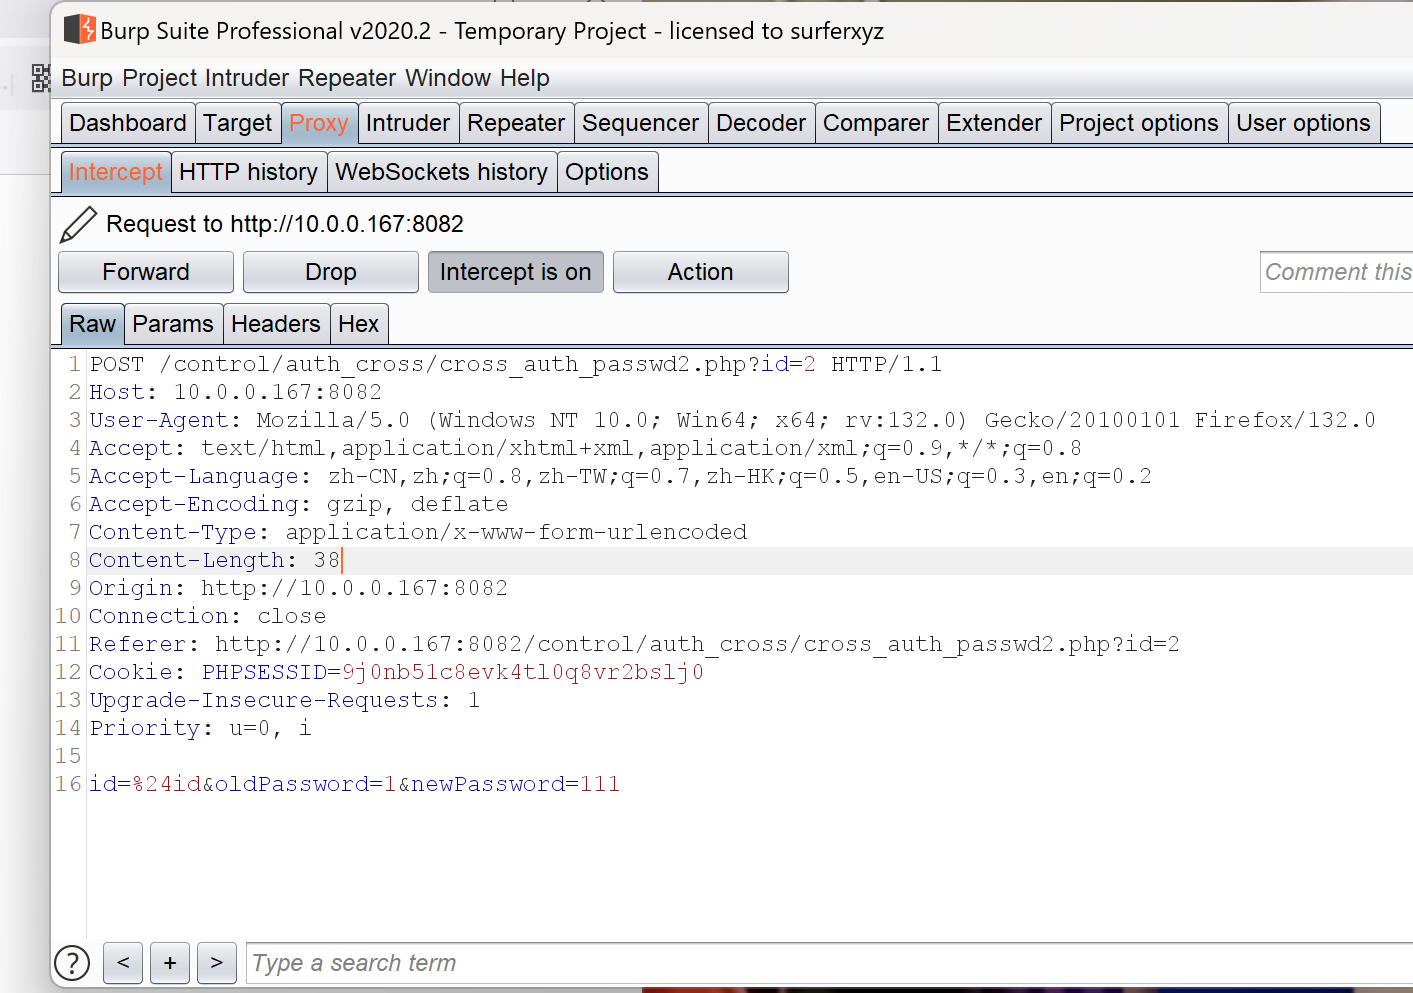Open the proxy Options sub-tab

click(x=607, y=172)
